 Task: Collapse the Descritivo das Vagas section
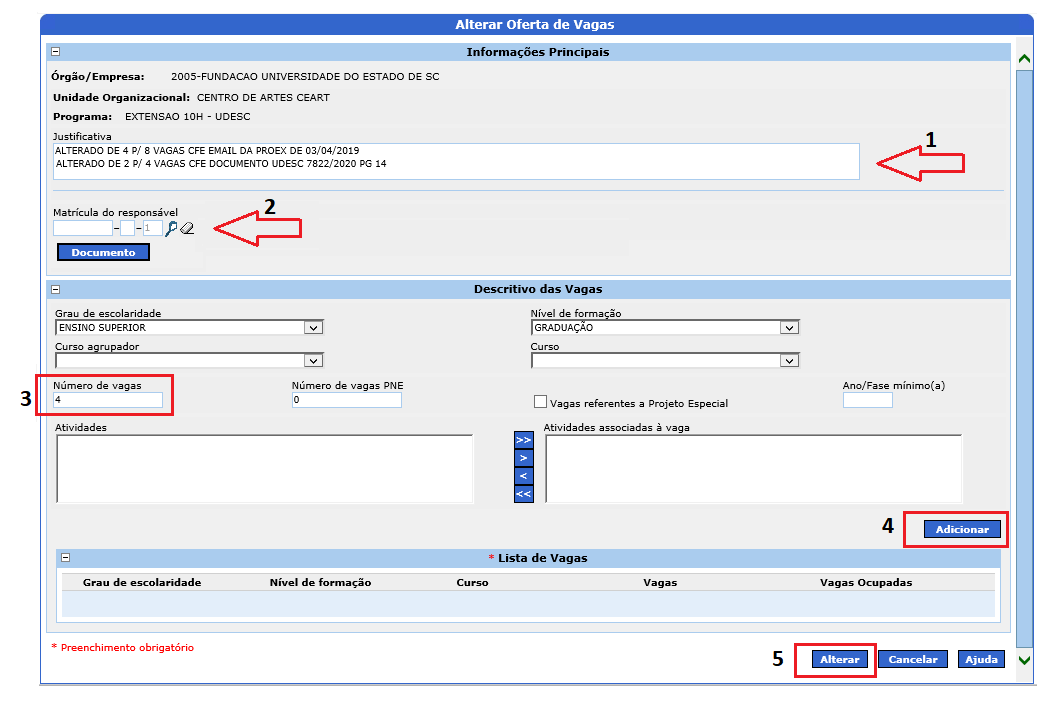click(56, 289)
